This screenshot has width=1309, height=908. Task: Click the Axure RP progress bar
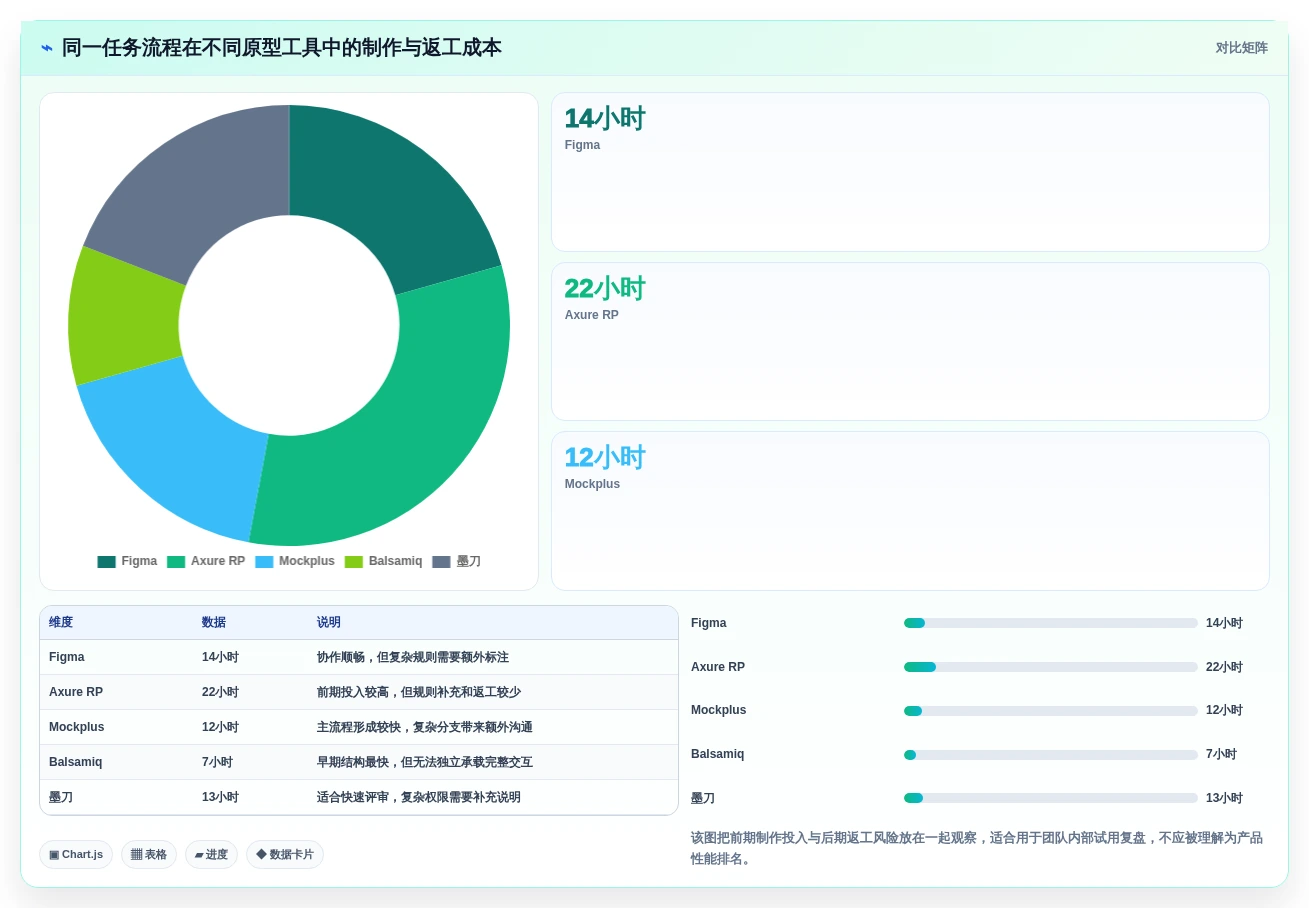pos(1050,667)
